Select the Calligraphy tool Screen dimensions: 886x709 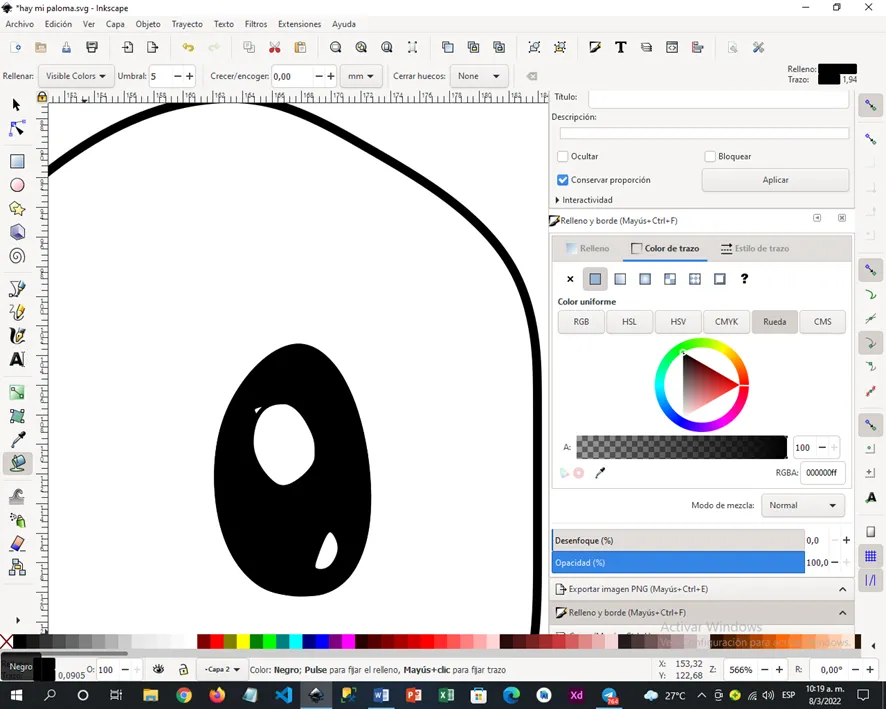pos(17,336)
